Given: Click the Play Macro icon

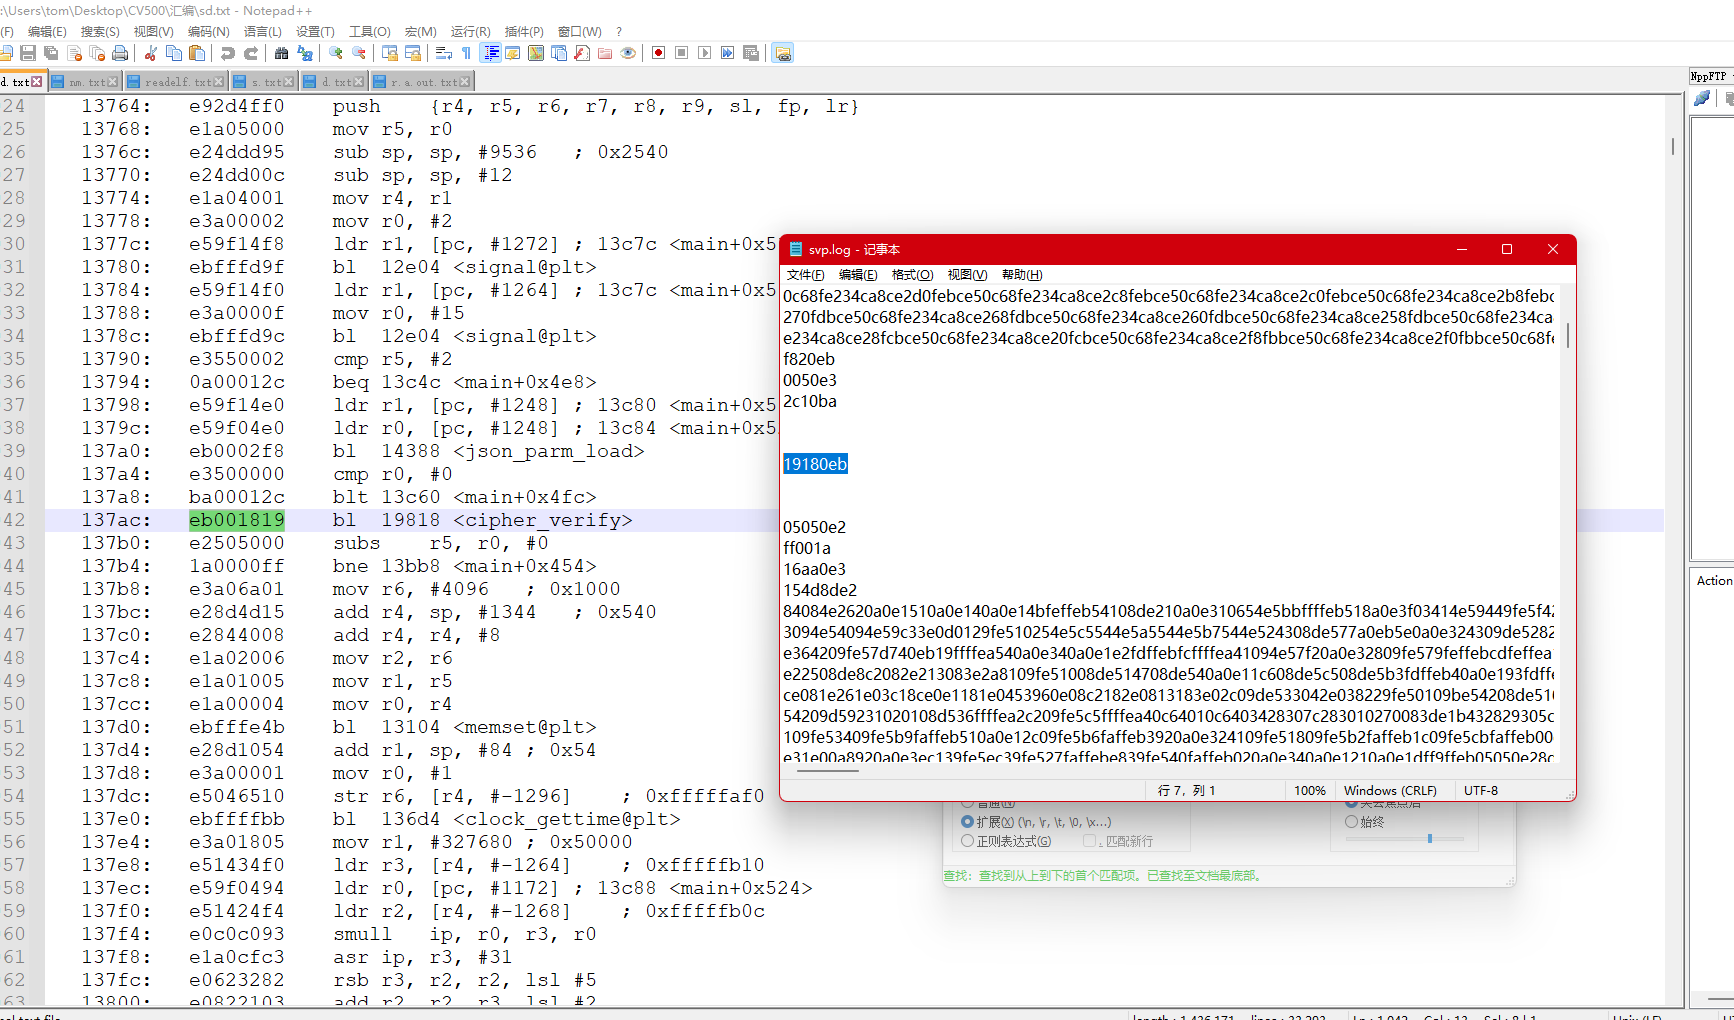Looking at the screenshot, I should point(705,53).
